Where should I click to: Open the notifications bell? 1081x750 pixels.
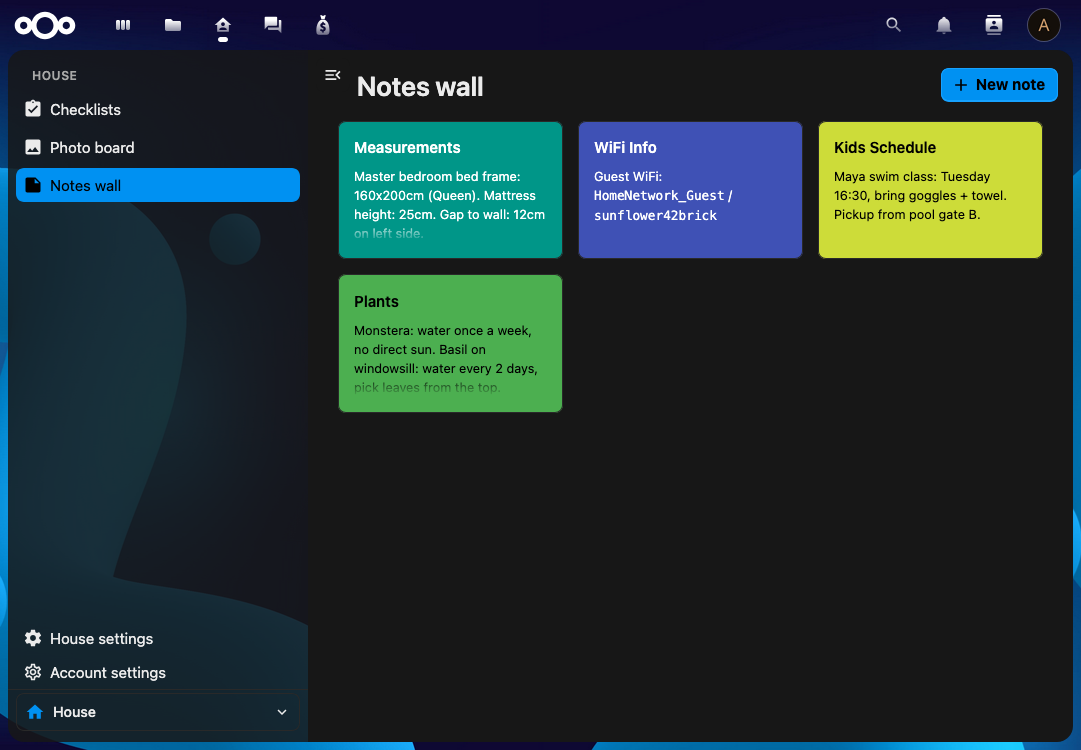click(x=943, y=25)
